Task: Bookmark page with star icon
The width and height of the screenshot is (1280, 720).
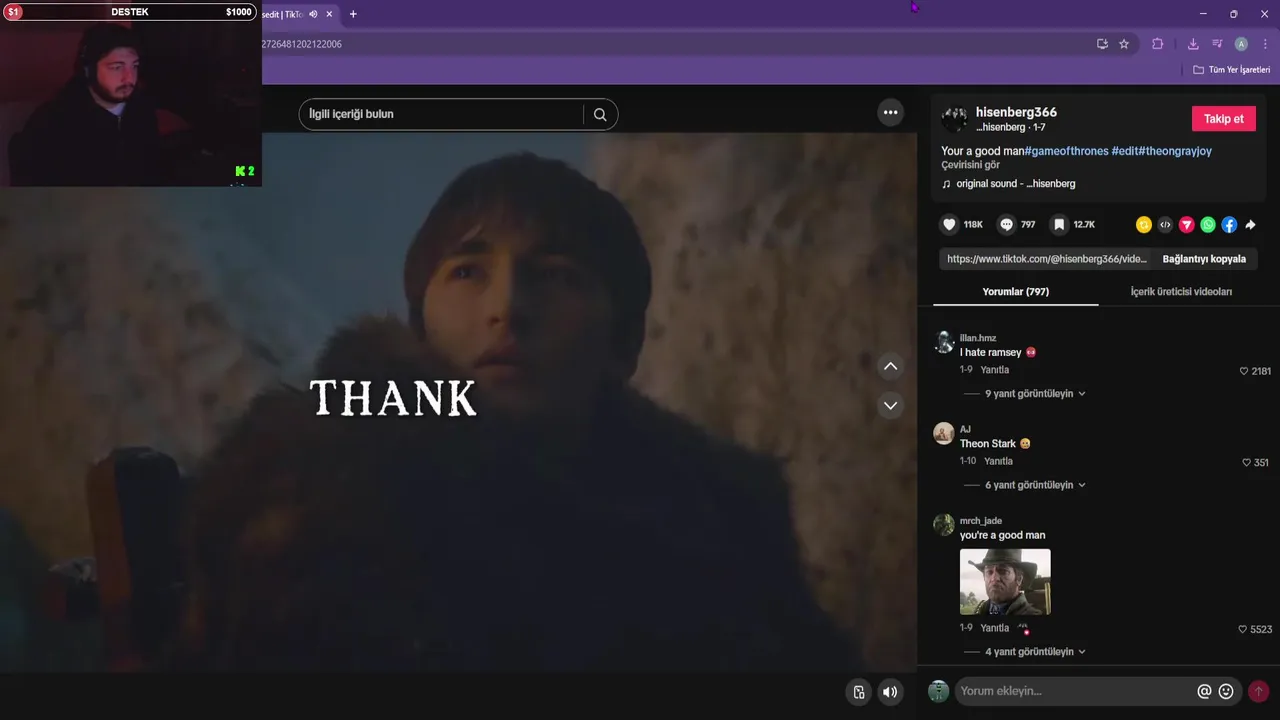Action: 1124,44
